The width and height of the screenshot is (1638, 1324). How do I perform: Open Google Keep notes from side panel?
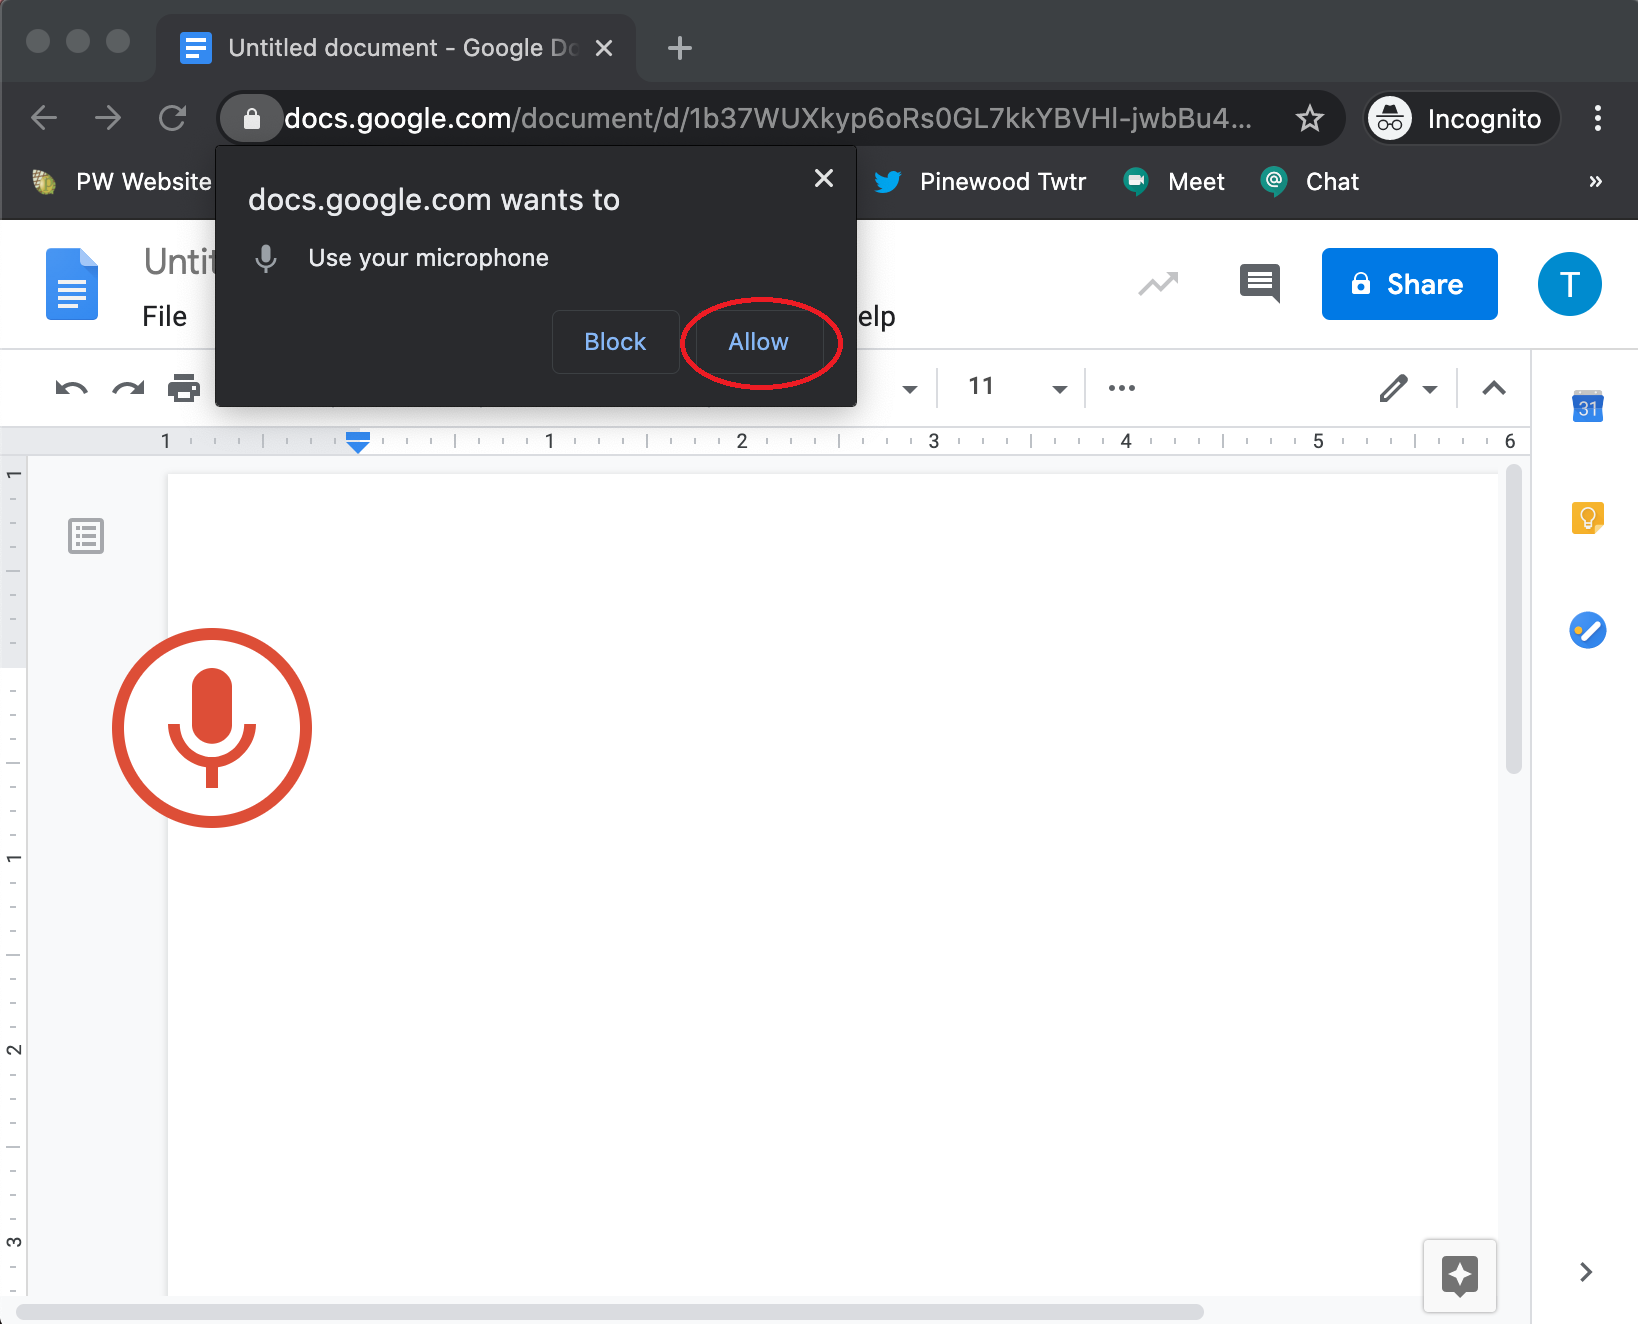1588,517
